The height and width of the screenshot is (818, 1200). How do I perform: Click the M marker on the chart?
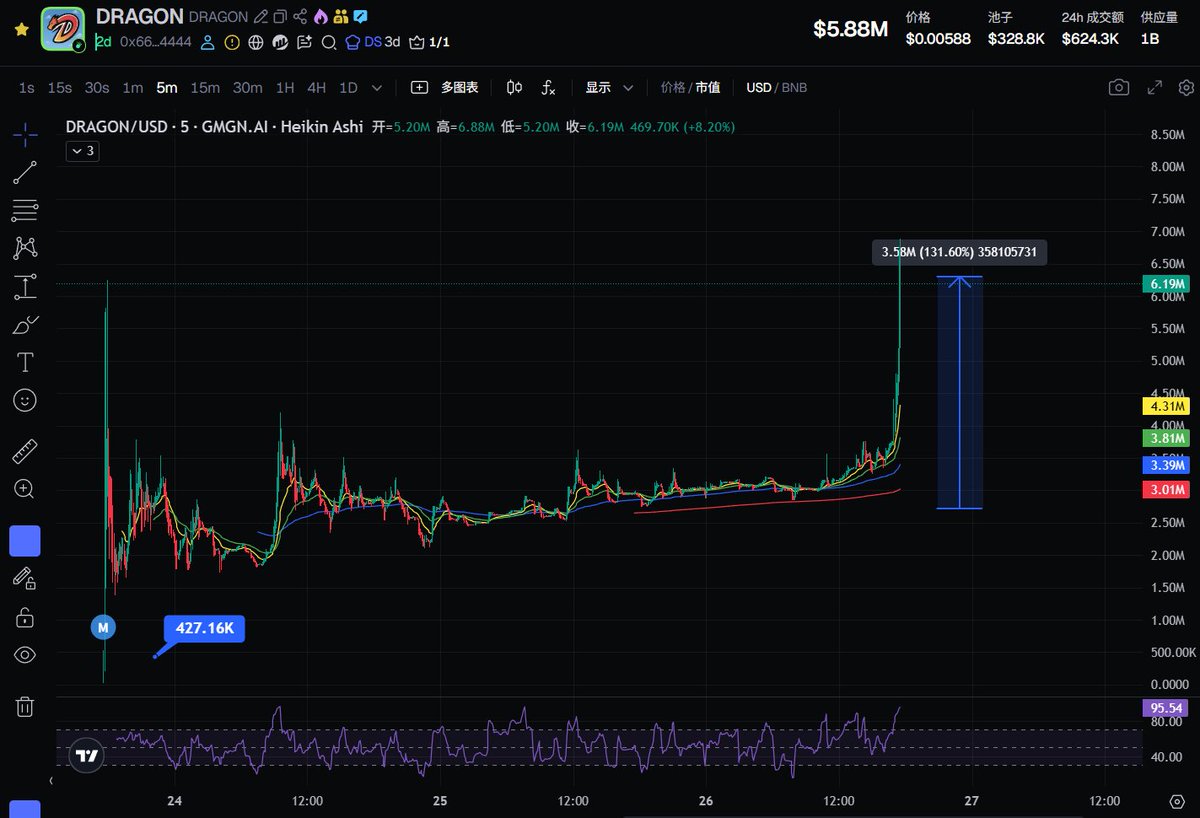[x=103, y=627]
